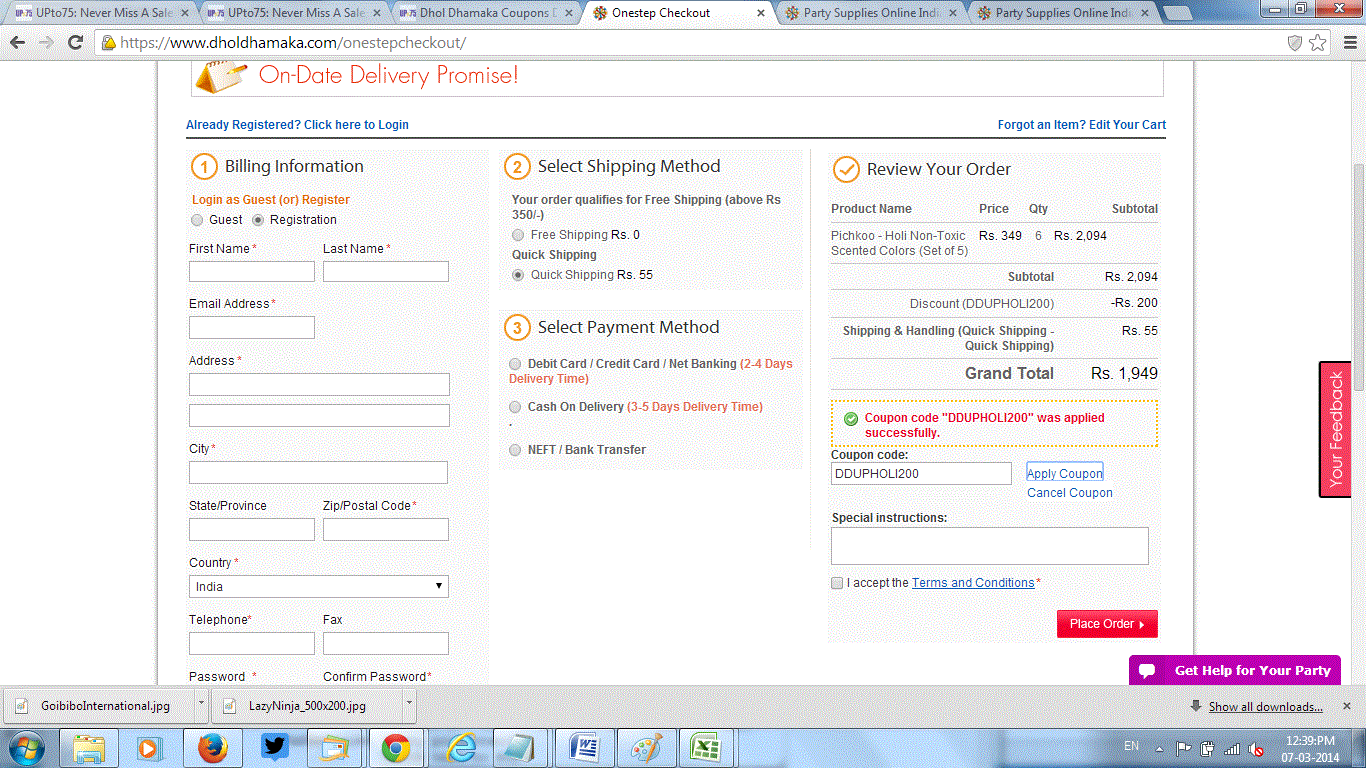1366x768 pixels.
Task: Switch to Dhol Dhamaka Coupons tab
Action: click(x=487, y=13)
